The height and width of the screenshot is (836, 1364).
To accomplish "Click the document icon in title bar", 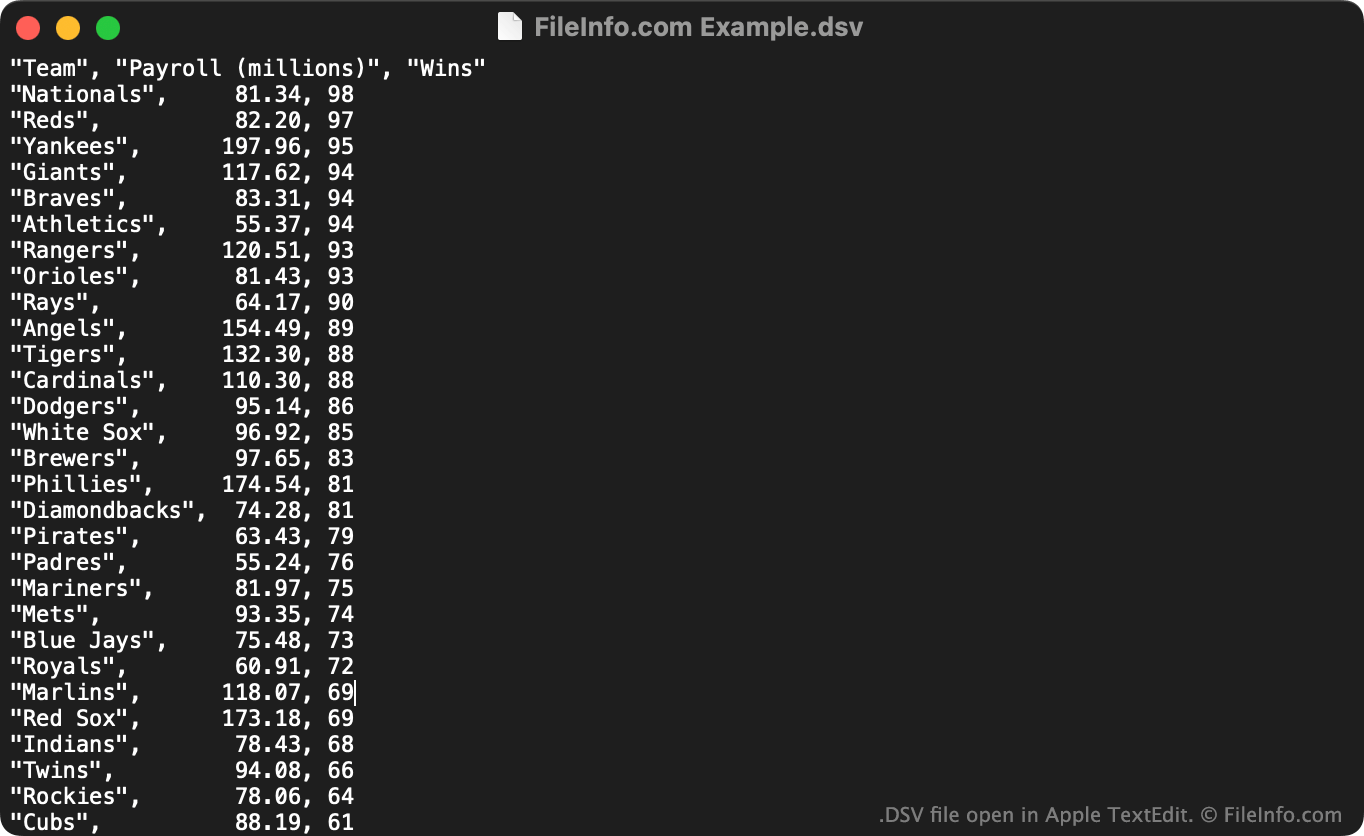I will click(x=510, y=27).
